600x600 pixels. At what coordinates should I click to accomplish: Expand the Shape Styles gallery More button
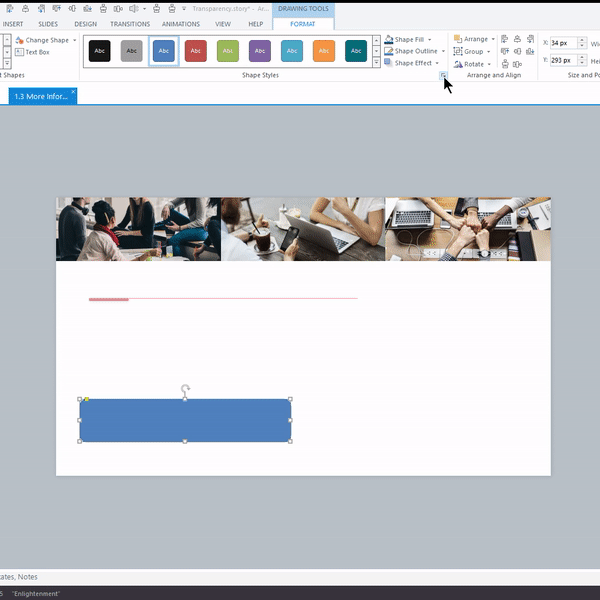pos(377,62)
